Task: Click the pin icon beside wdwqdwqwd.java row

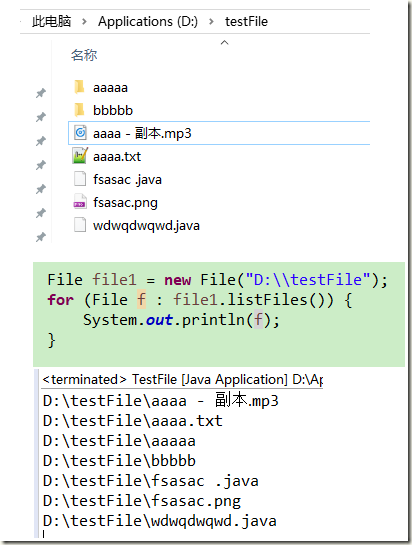Action: (41, 237)
